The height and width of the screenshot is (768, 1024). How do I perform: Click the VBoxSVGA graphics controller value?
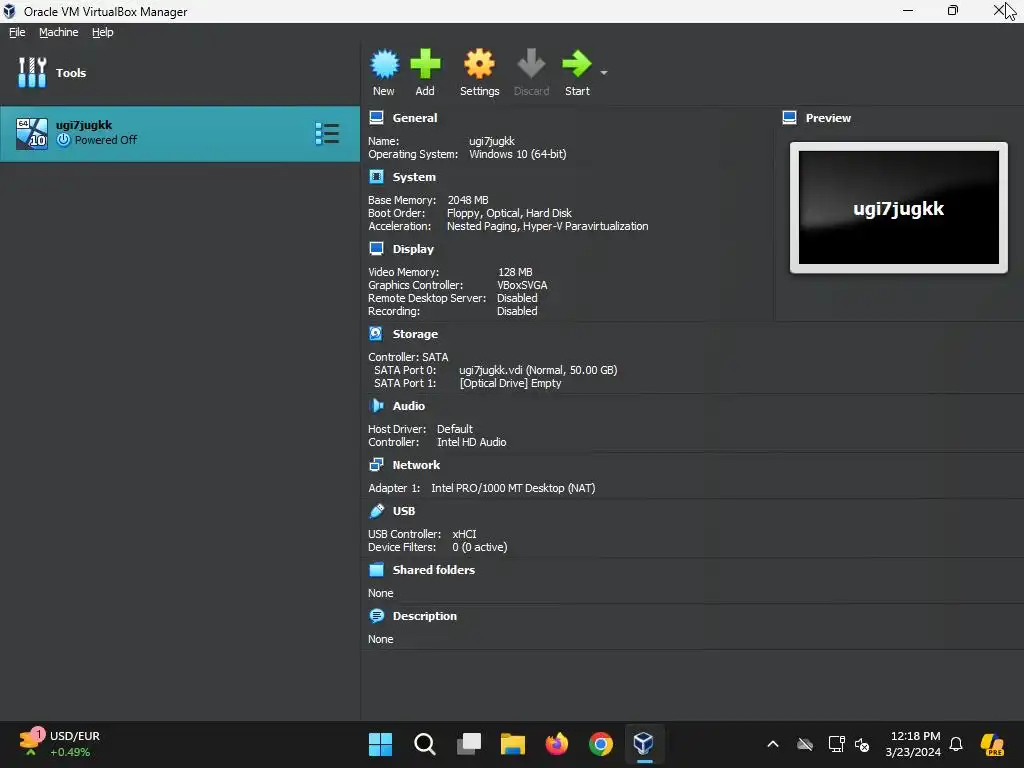522,285
